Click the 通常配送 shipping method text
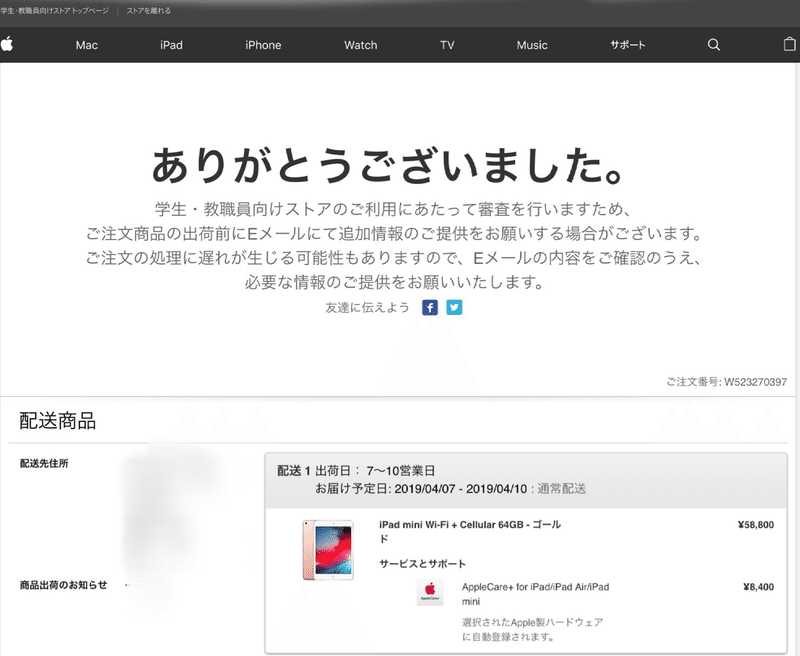The height and width of the screenshot is (656, 800). click(561, 489)
